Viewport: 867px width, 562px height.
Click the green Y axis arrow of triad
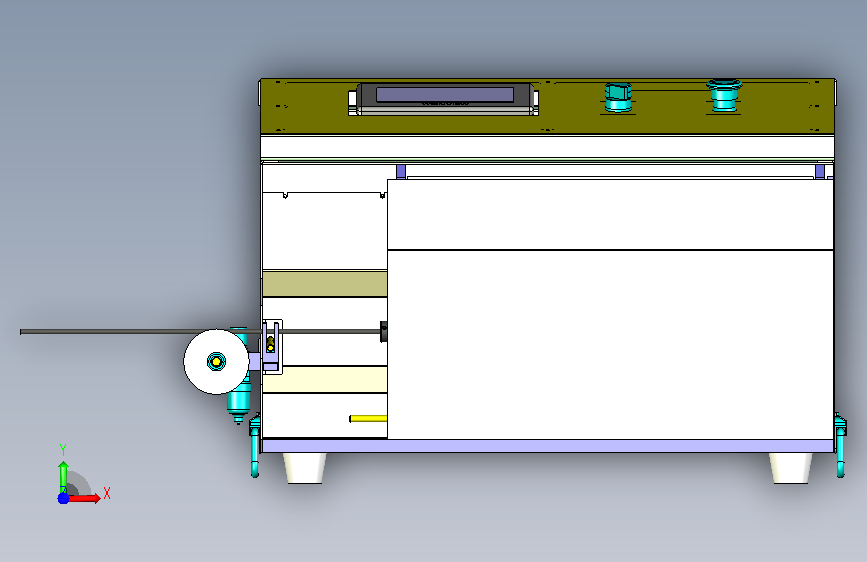pyautogui.click(x=63, y=475)
